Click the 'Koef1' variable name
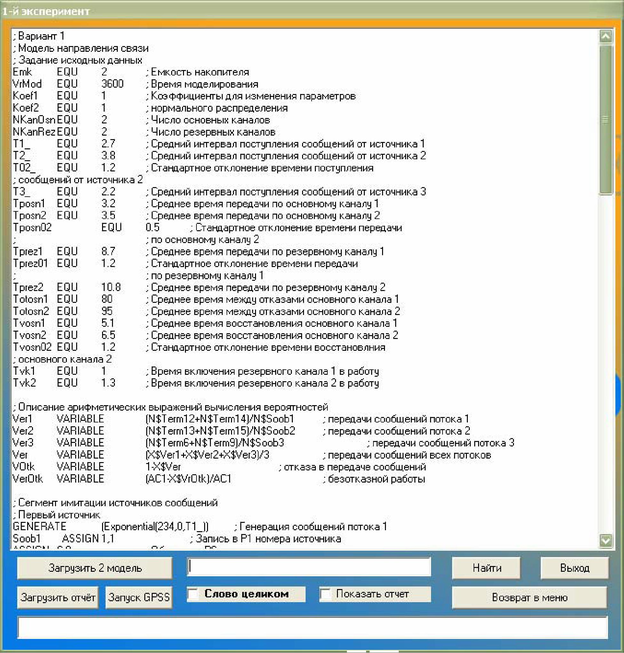Screen dimensions: 624x653 pyautogui.click(x=25, y=96)
